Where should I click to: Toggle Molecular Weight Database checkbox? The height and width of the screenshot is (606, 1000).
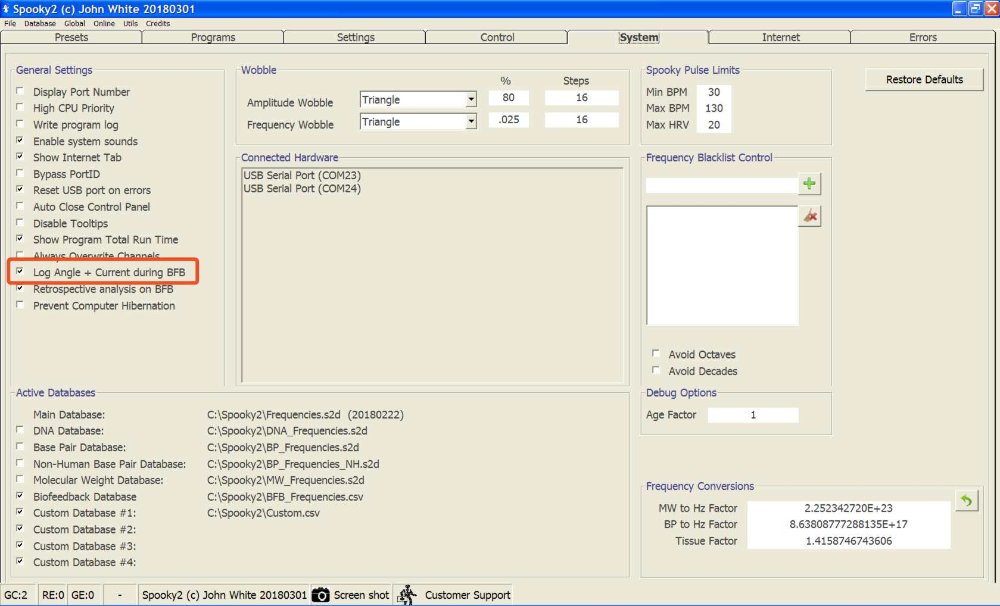[x=20, y=479]
